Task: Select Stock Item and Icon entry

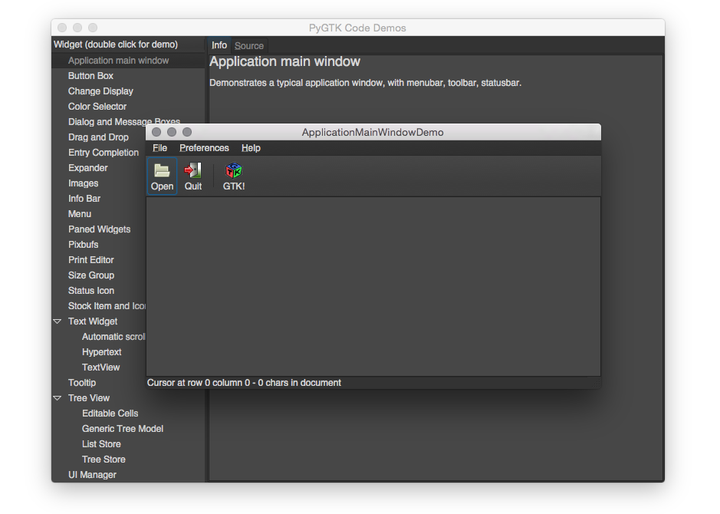Action: pyautogui.click(x=107, y=306)
